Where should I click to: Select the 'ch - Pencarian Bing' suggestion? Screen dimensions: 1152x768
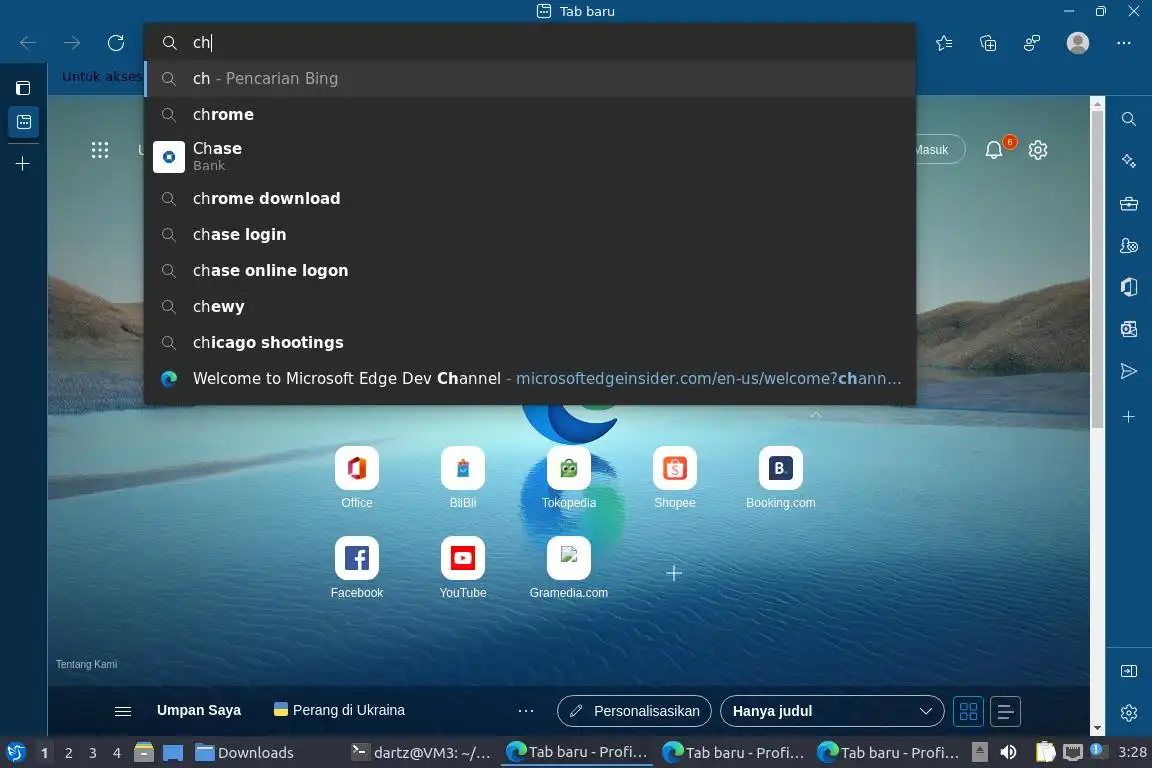click(530, 79)
